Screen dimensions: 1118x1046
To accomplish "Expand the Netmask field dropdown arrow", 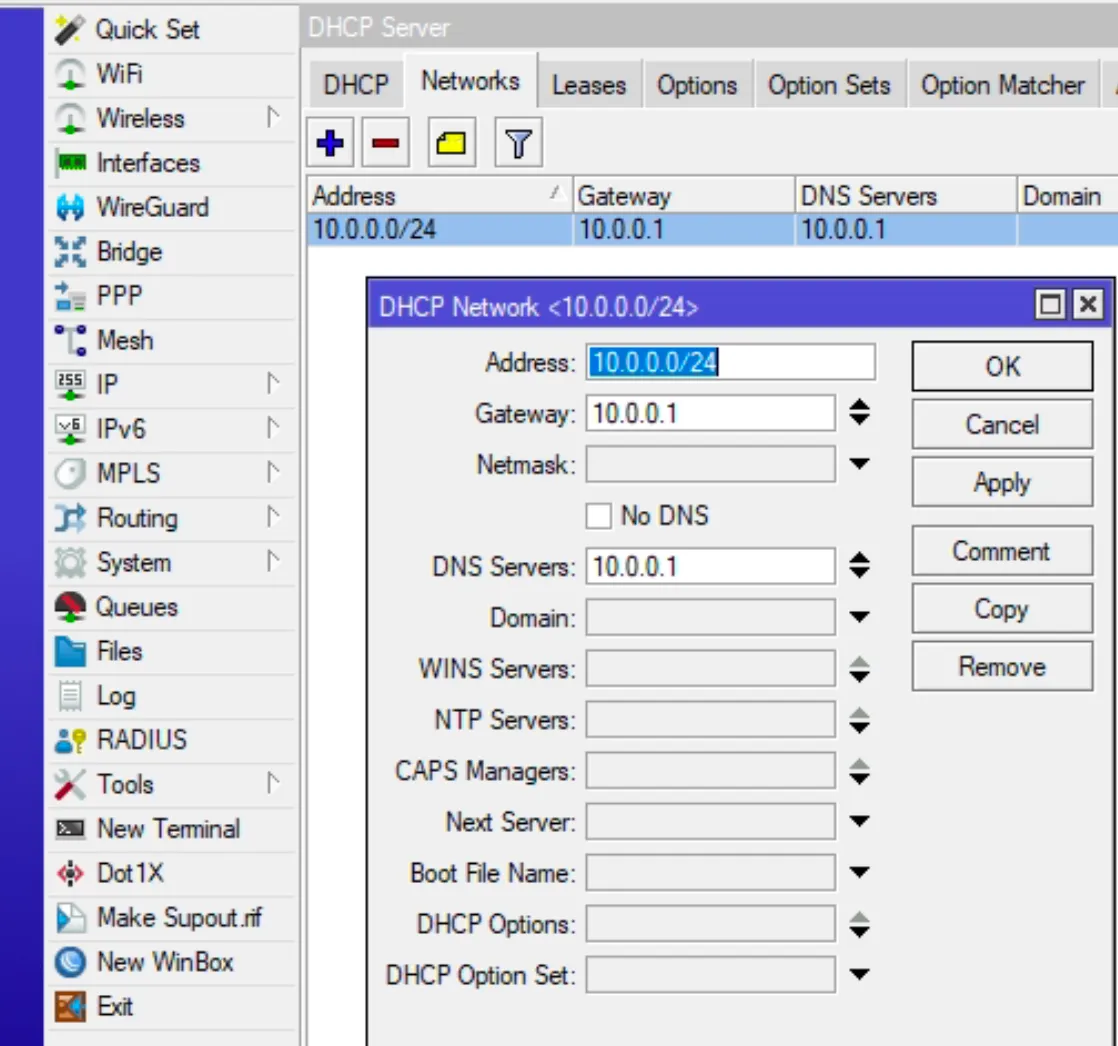I will click(x=860, y=464).
